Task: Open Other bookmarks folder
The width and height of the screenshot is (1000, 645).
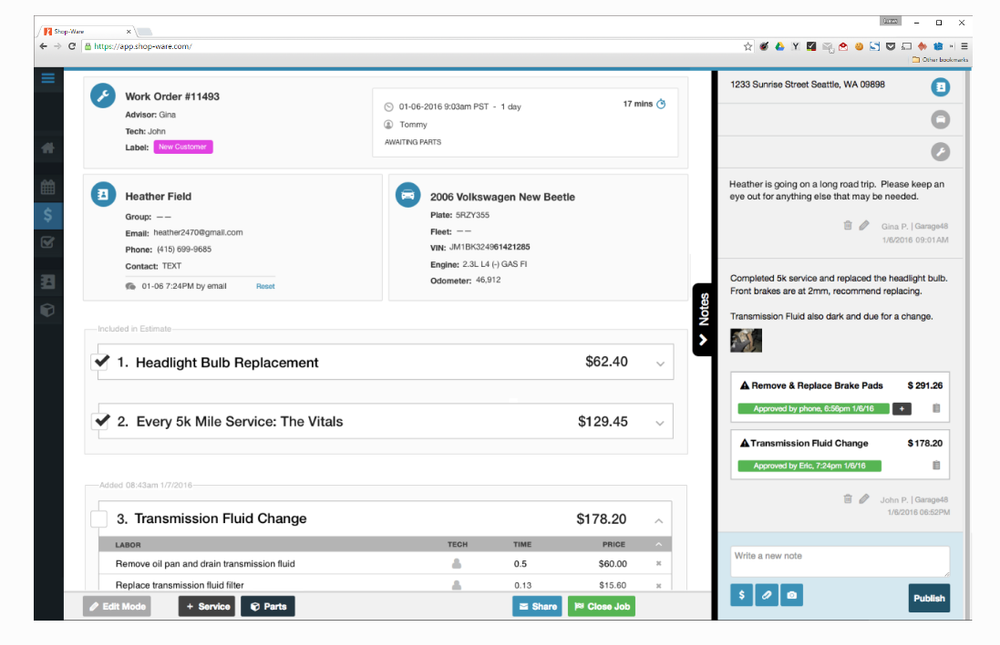Action: 941,59
